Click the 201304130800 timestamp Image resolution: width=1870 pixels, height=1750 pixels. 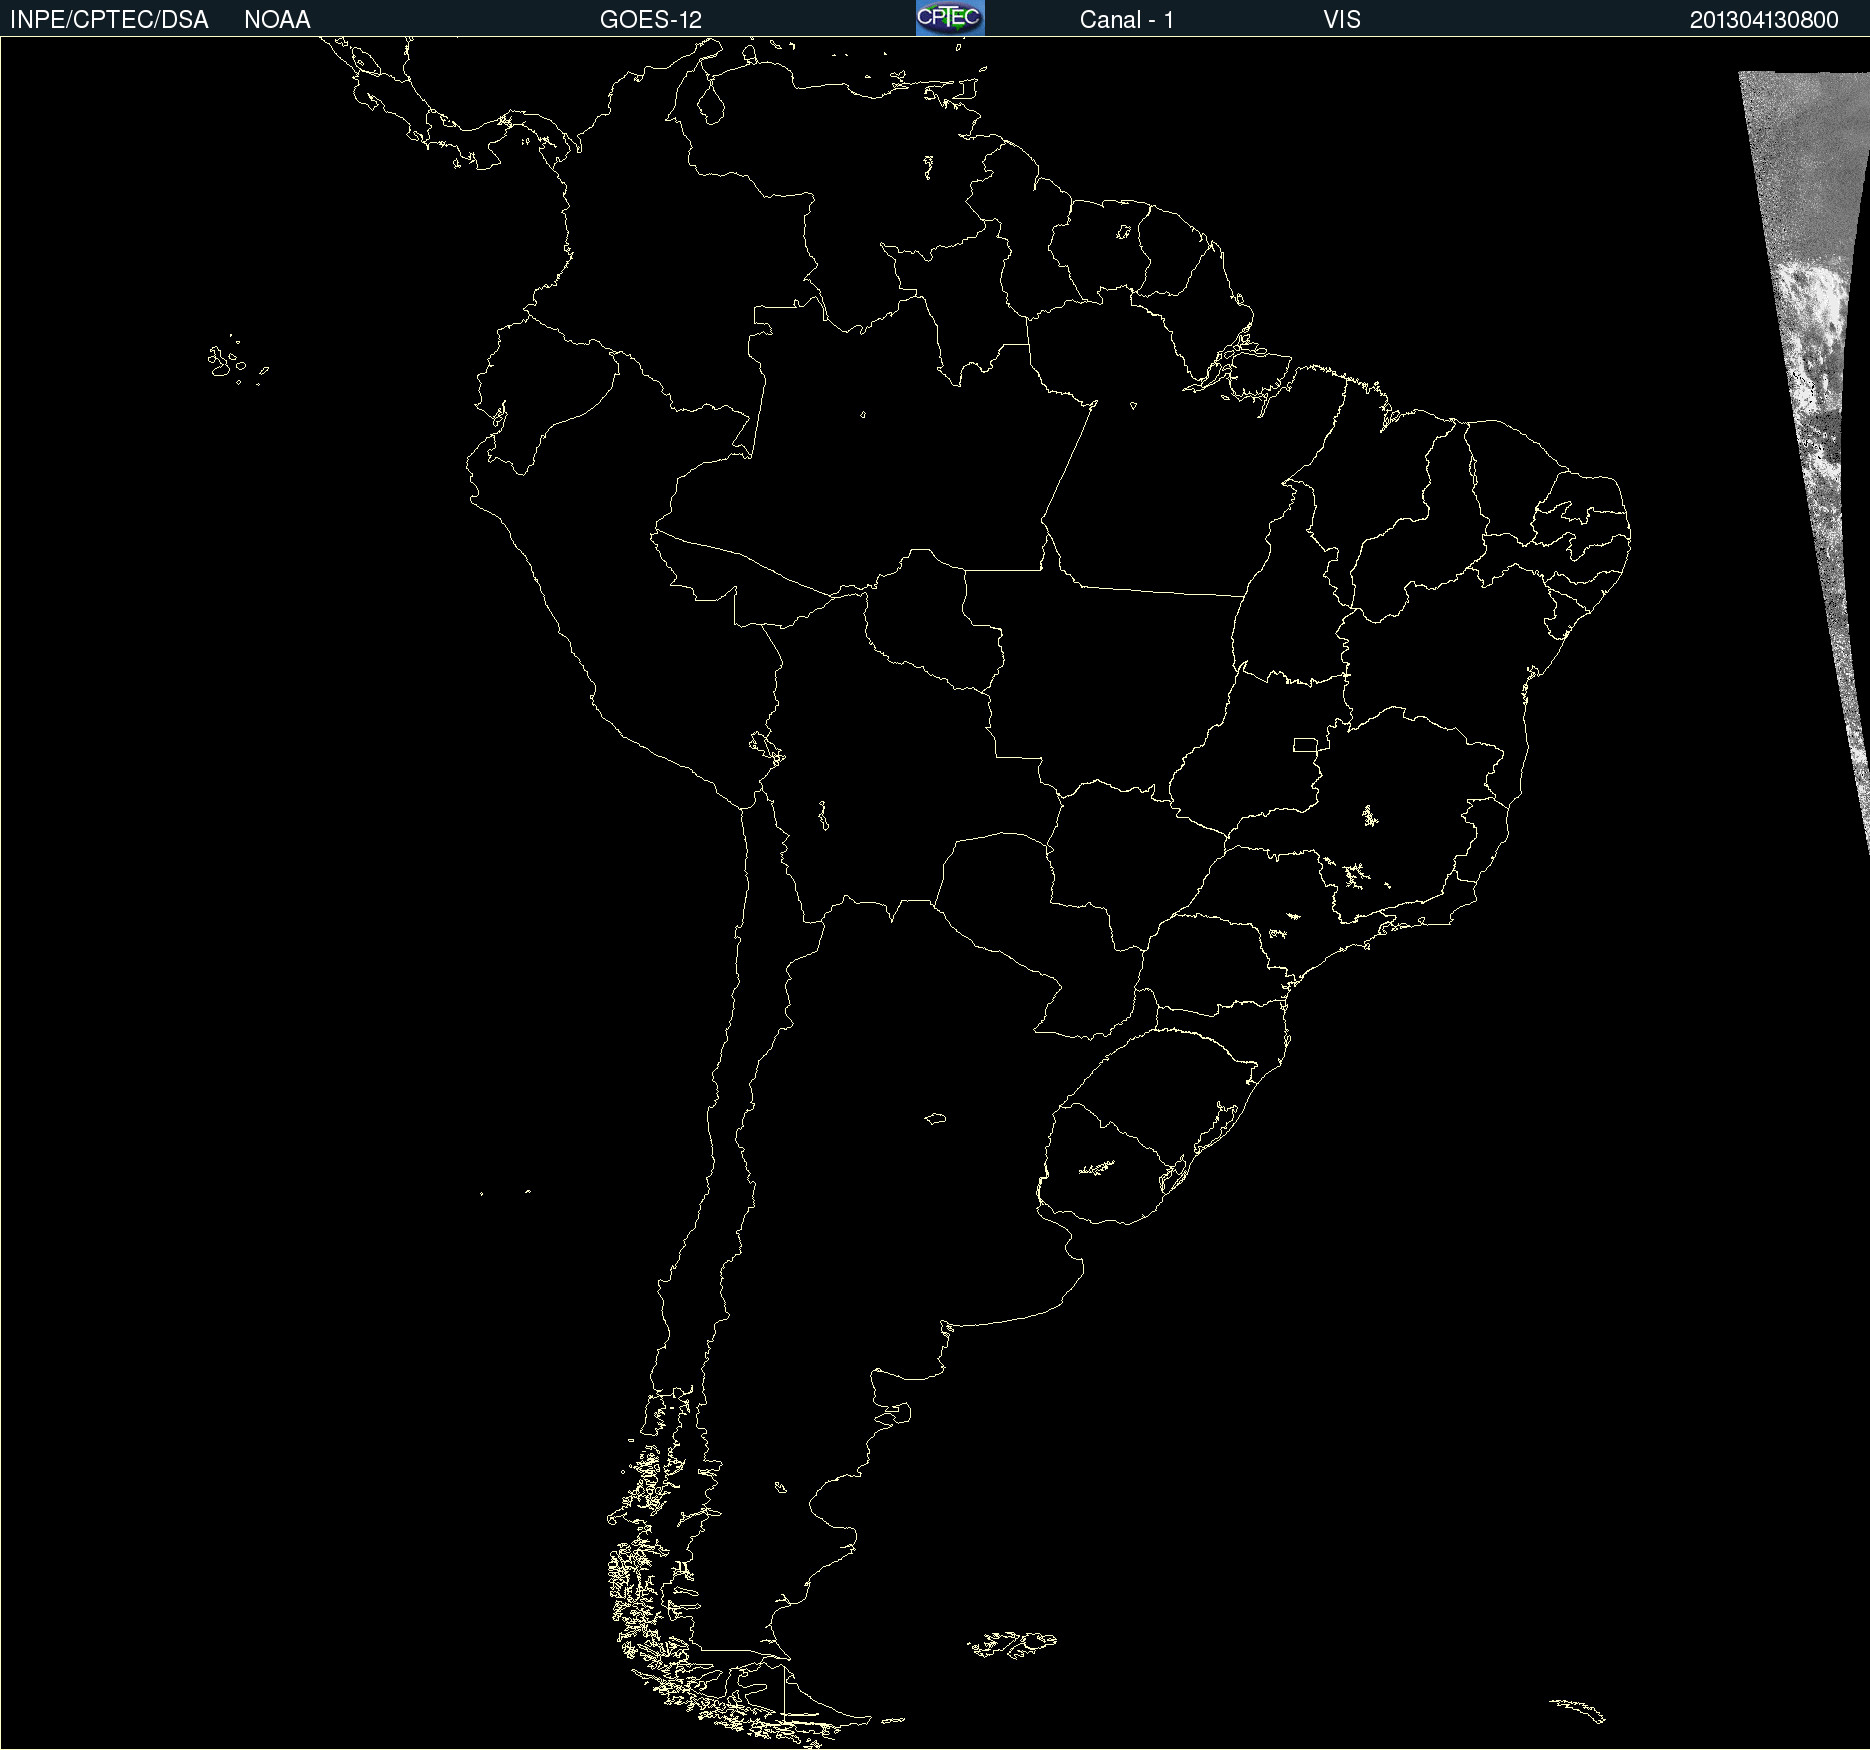click(1764, 20)
